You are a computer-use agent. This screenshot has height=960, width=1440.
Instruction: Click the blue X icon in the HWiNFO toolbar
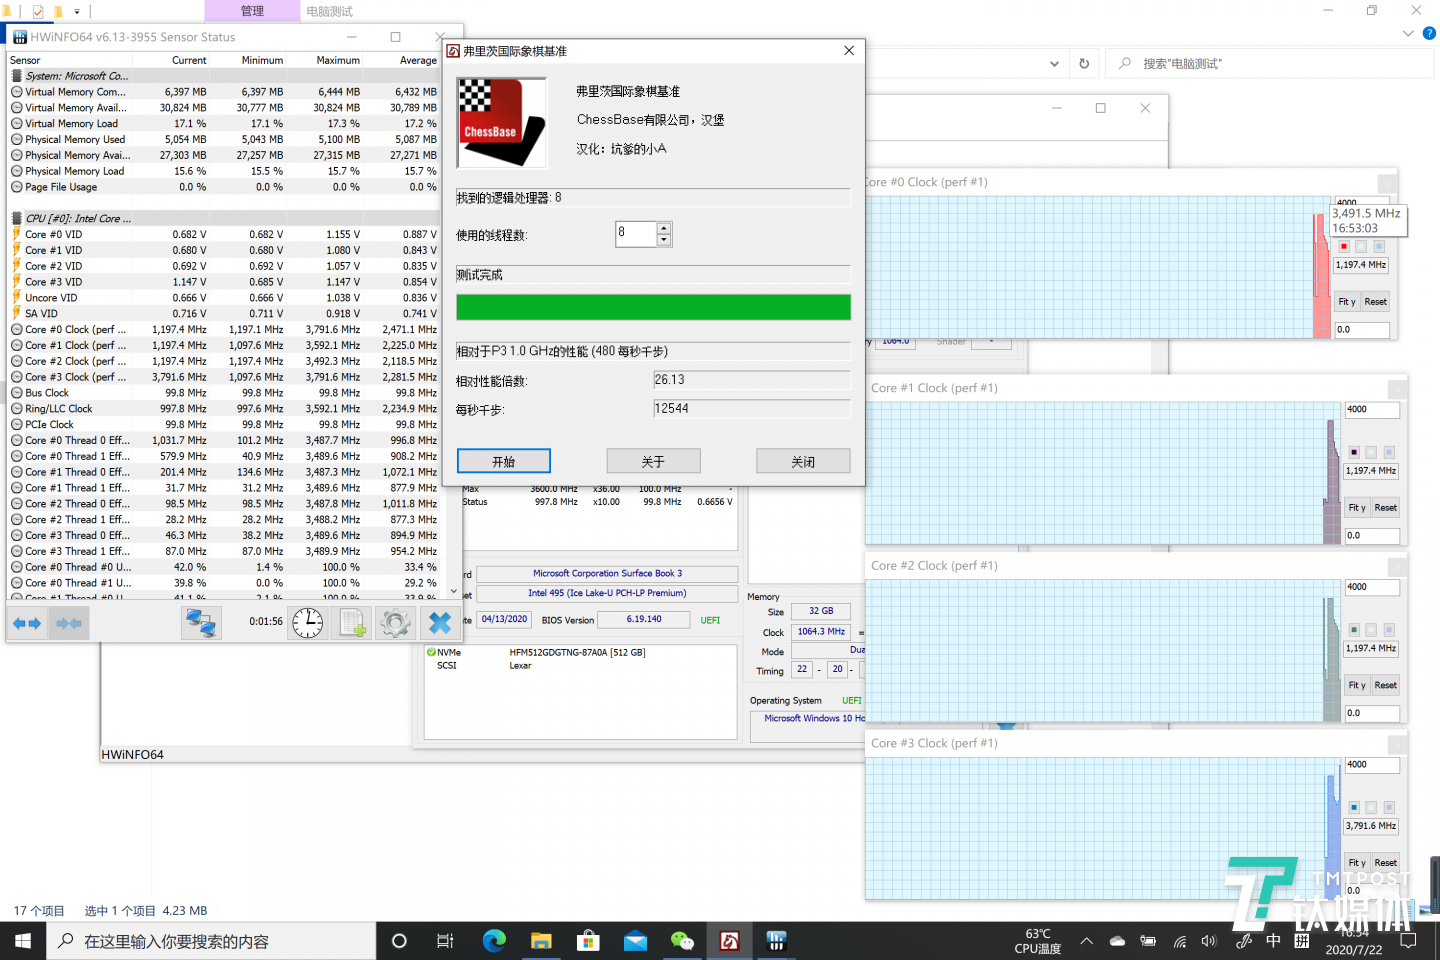440,623
